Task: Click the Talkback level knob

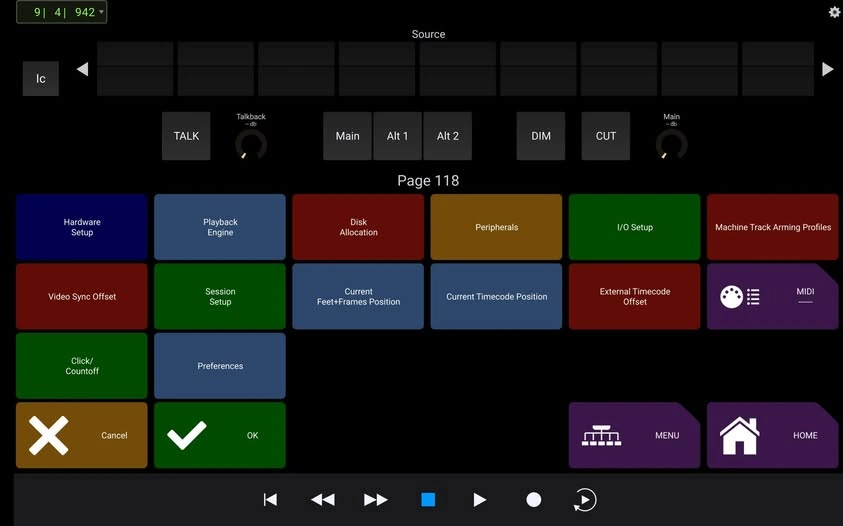Action: tap(251, 146)
